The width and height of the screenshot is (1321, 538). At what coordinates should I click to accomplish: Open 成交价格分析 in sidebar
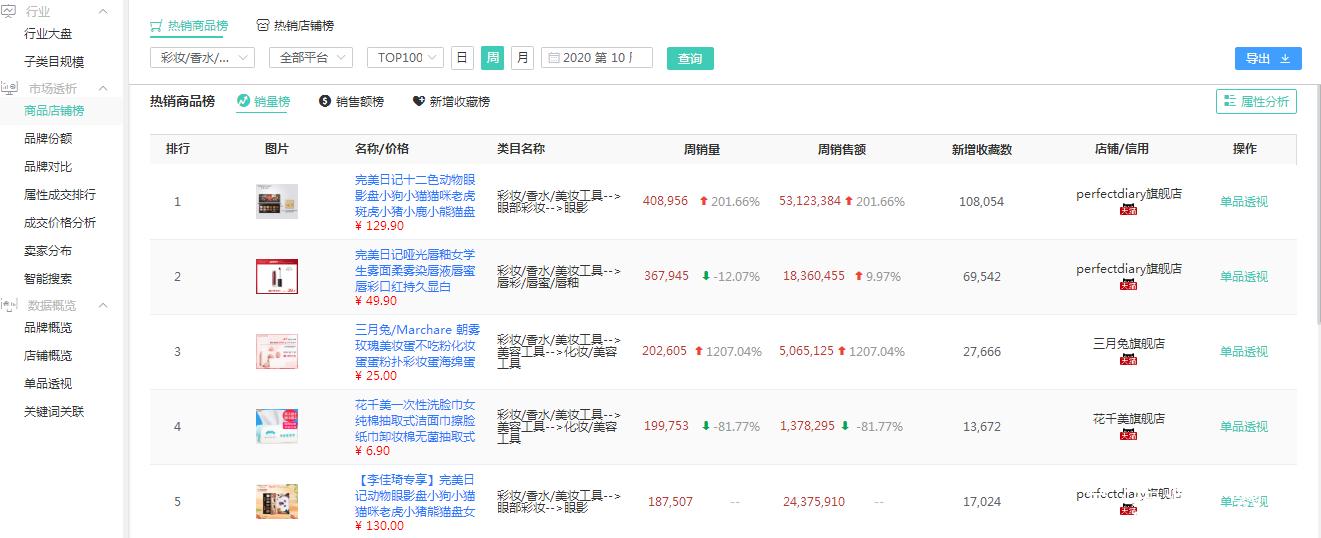pos(60,223)
